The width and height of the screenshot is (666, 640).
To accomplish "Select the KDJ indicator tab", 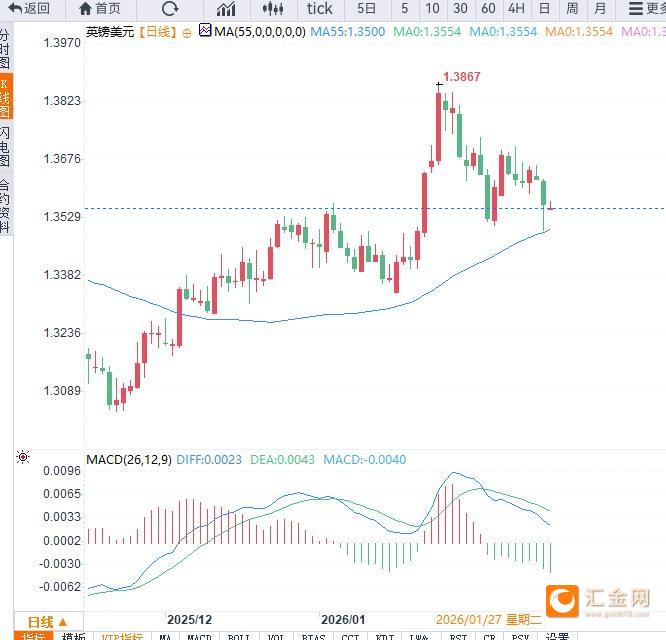I will (385, 636).
